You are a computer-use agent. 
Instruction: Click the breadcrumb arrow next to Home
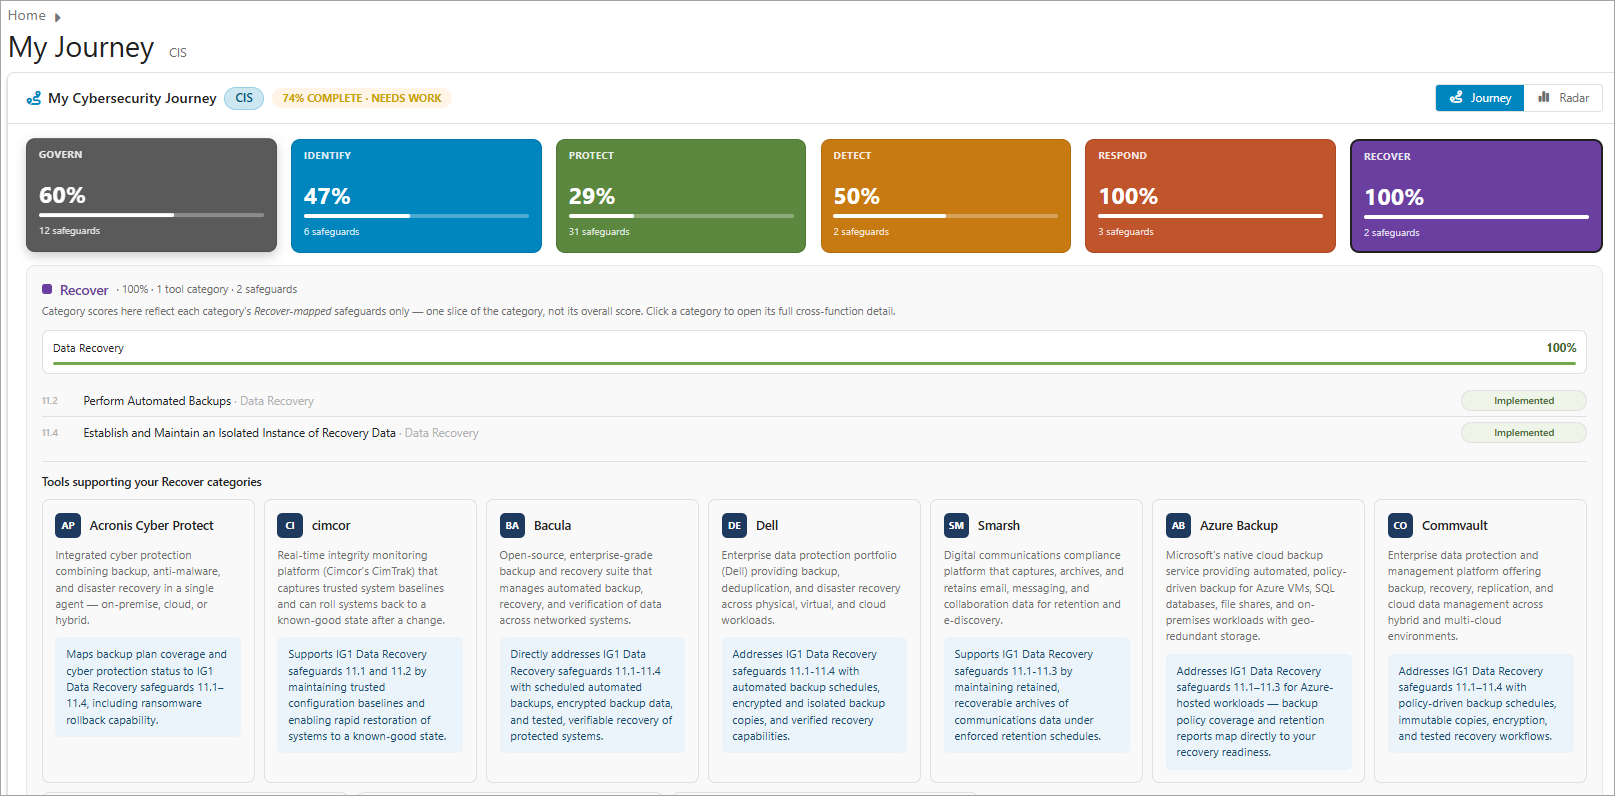(58, 17)
